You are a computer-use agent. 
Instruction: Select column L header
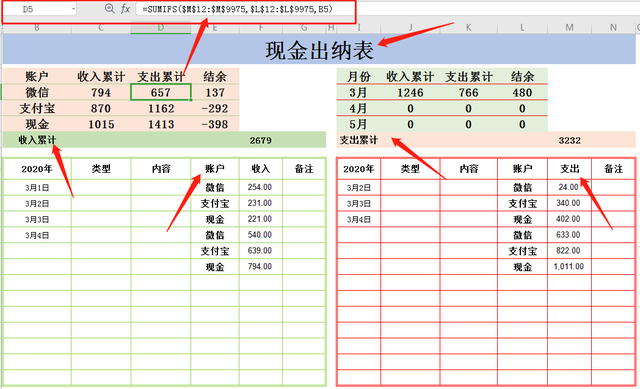coord(522,28)
